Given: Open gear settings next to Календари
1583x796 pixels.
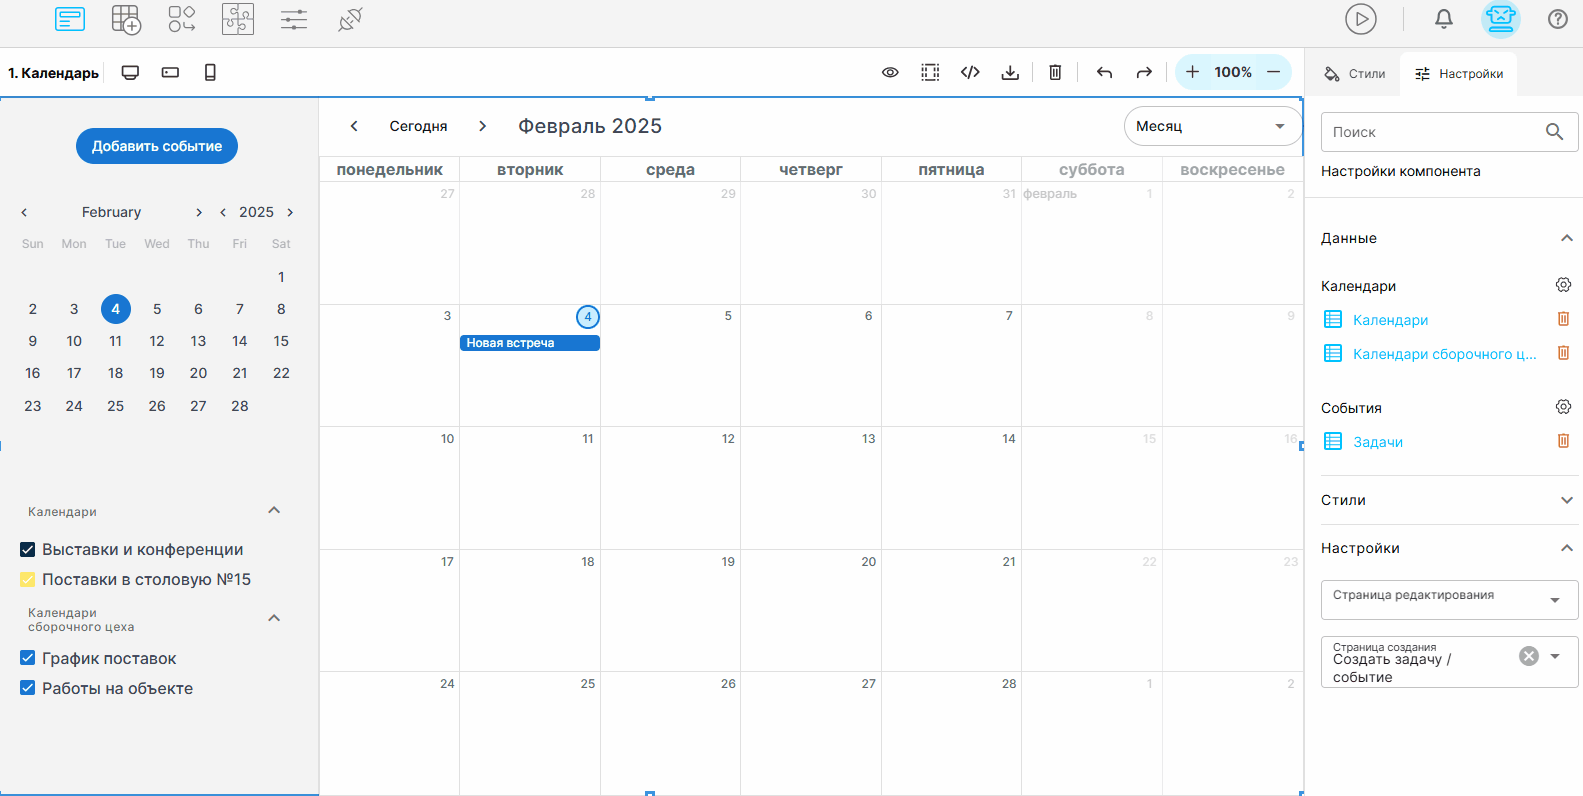Looking at the screenshot, I should (1564, 285).
